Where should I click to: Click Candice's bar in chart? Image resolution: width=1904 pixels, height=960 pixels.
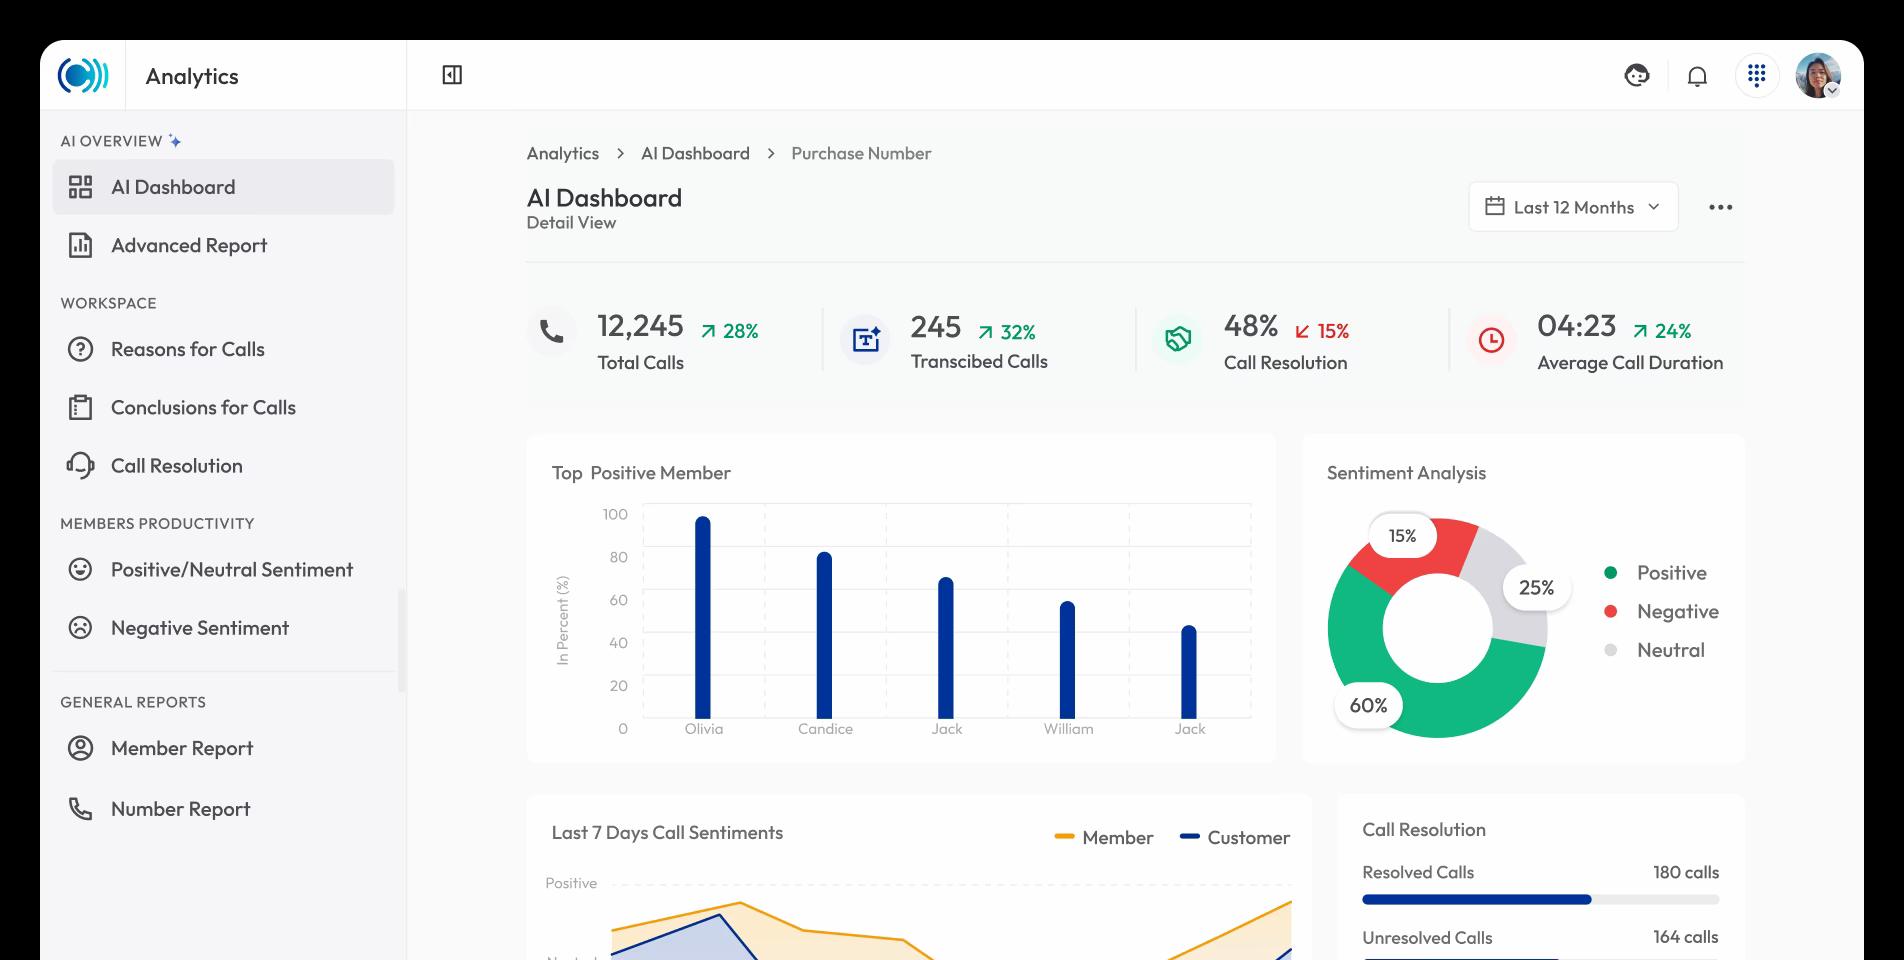(x=824, y=635)
